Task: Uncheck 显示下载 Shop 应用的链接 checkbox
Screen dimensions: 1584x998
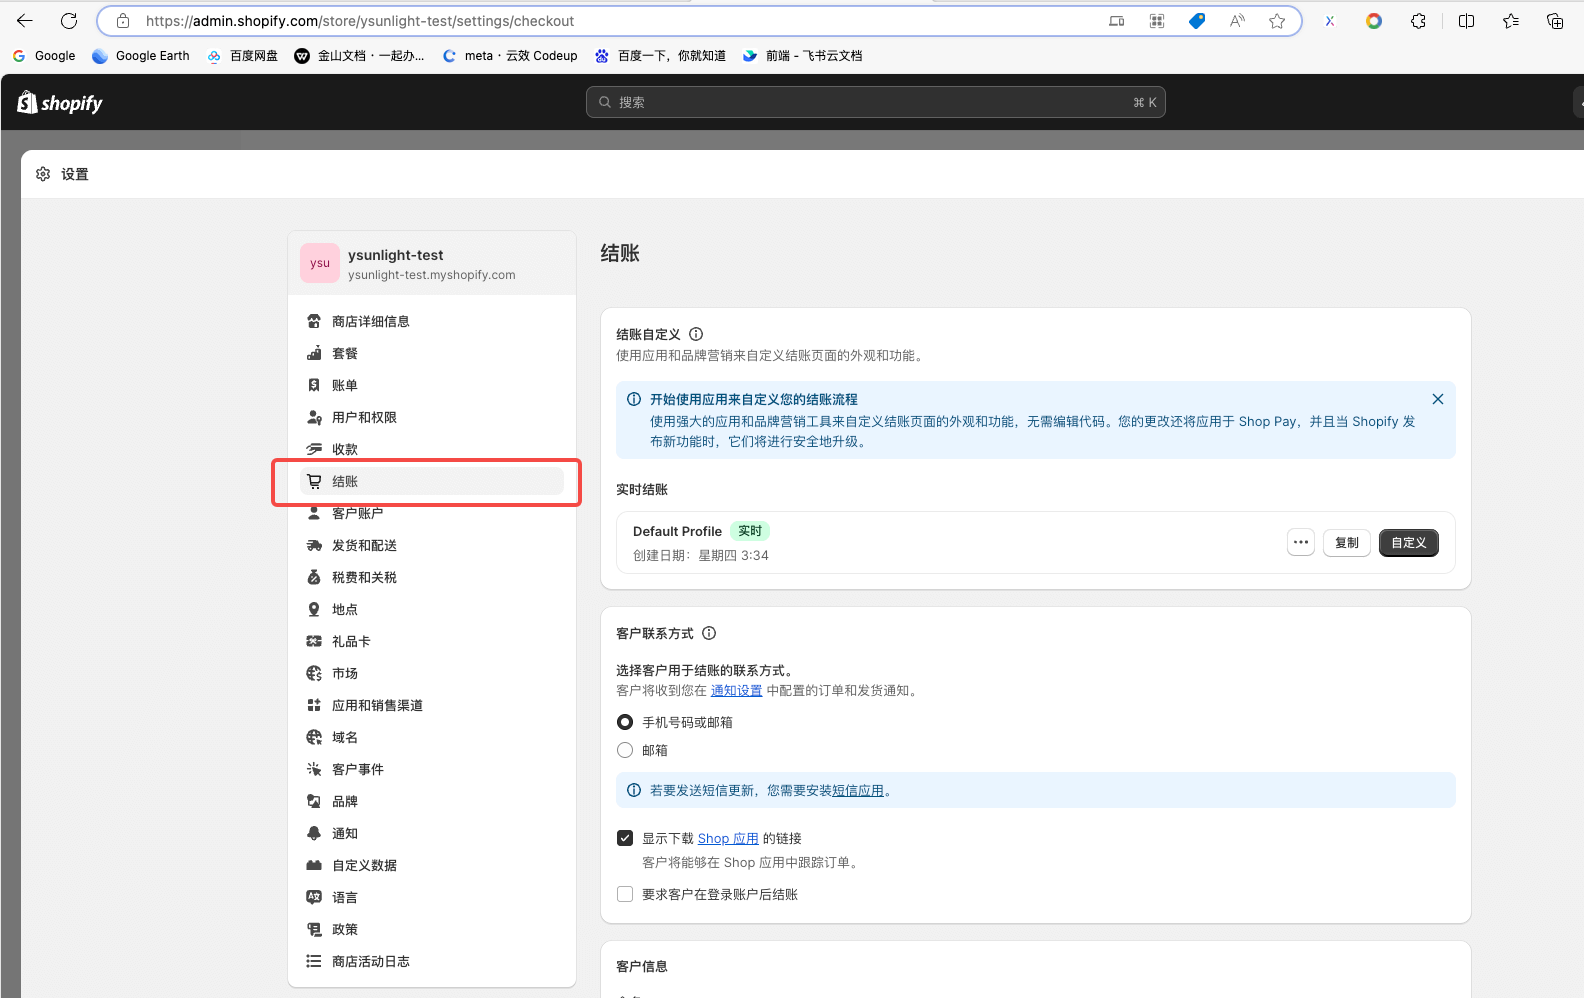Action: (x=625, y=838)
